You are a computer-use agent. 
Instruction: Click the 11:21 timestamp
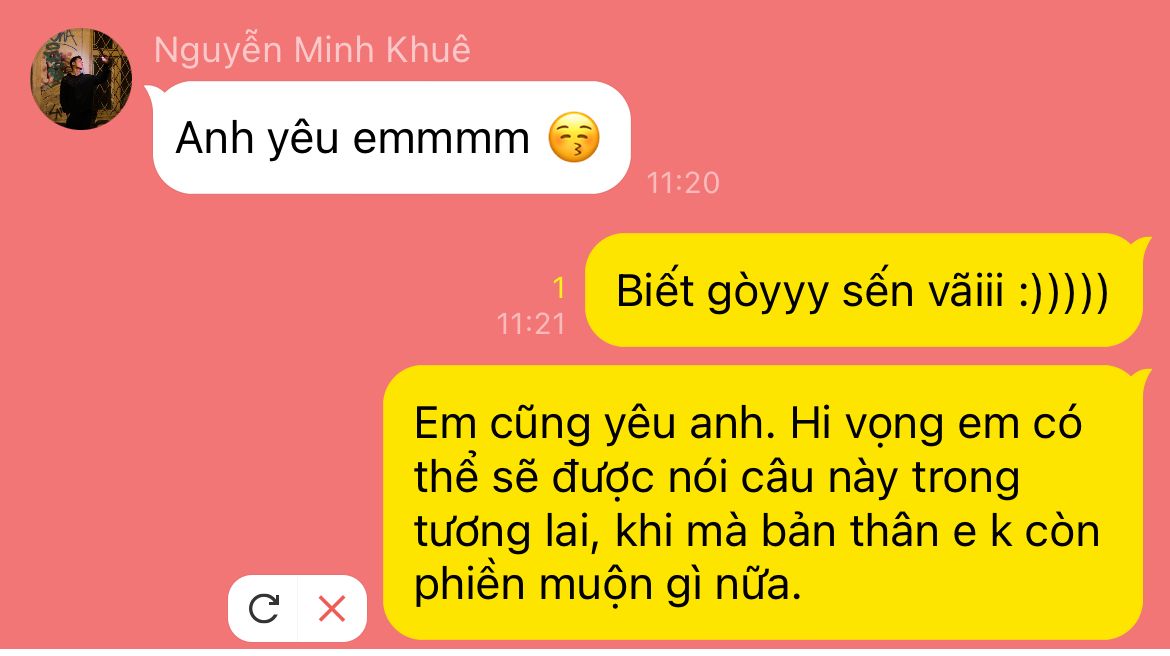point(531,324)
